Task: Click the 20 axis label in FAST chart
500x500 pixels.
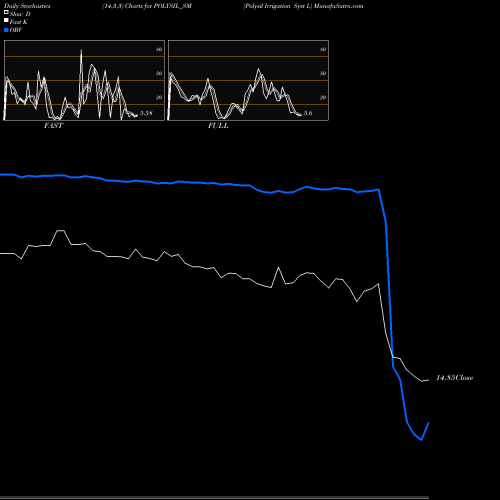Action: click(x=159, y=97)
